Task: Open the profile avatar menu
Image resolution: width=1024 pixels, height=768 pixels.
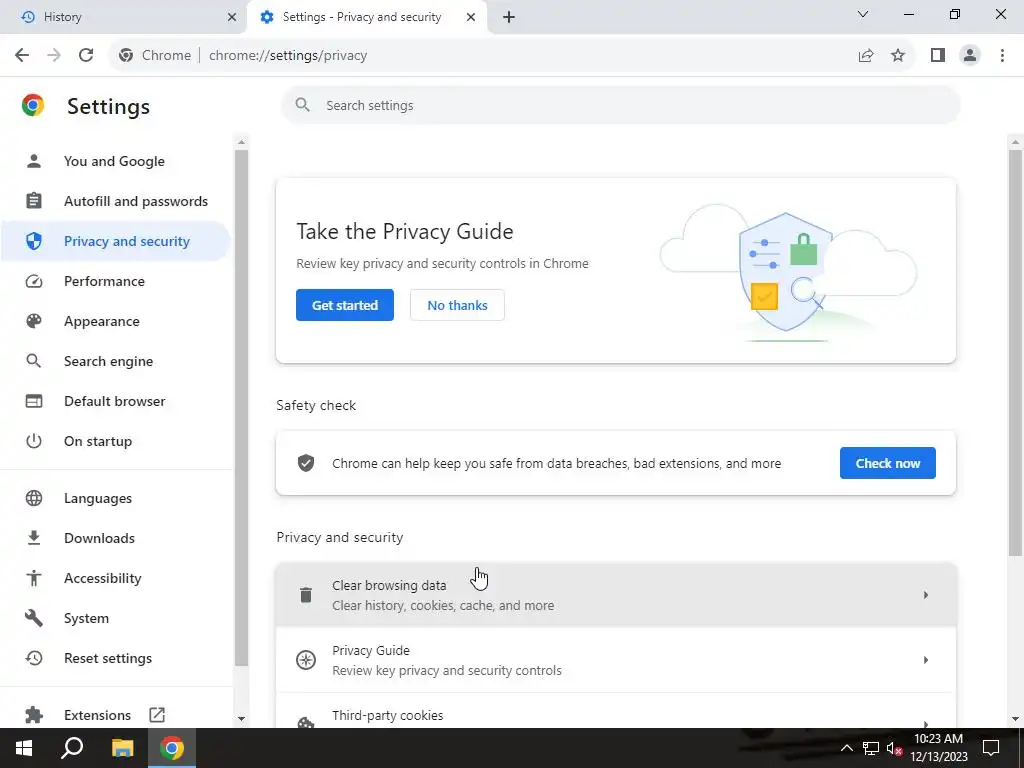Action: pyautogui.click(x=970, y=56)
